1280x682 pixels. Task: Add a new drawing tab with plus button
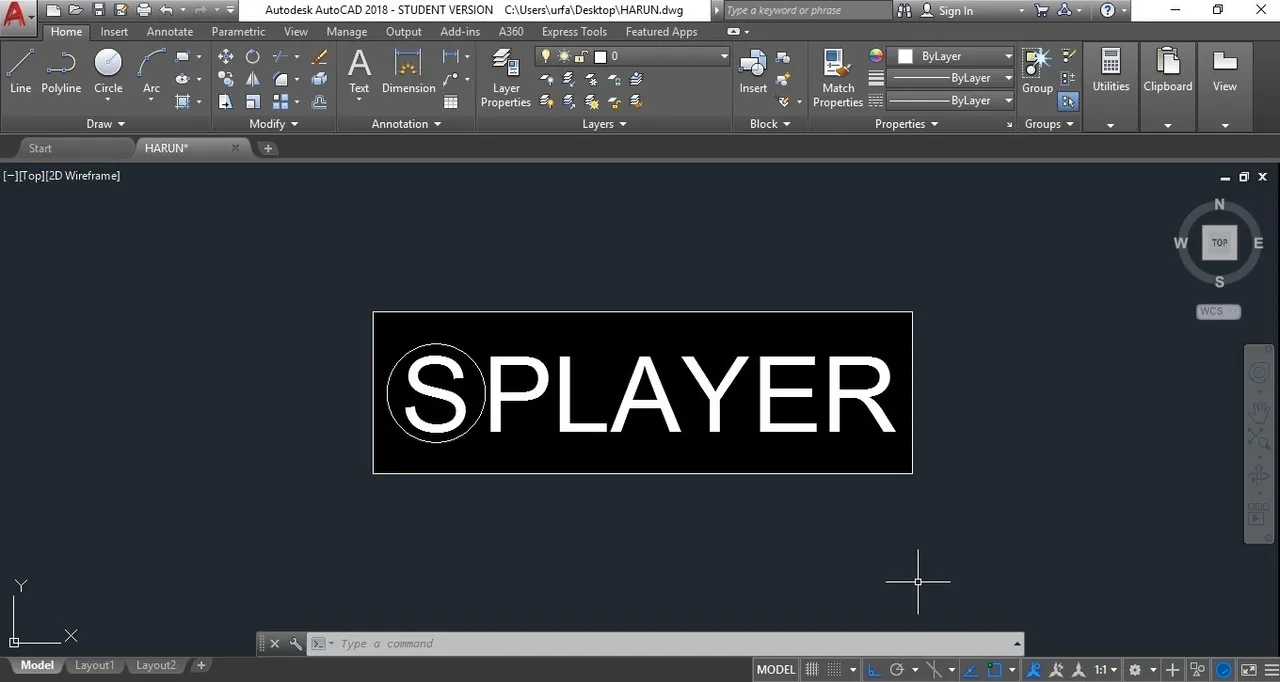[268, 148]
